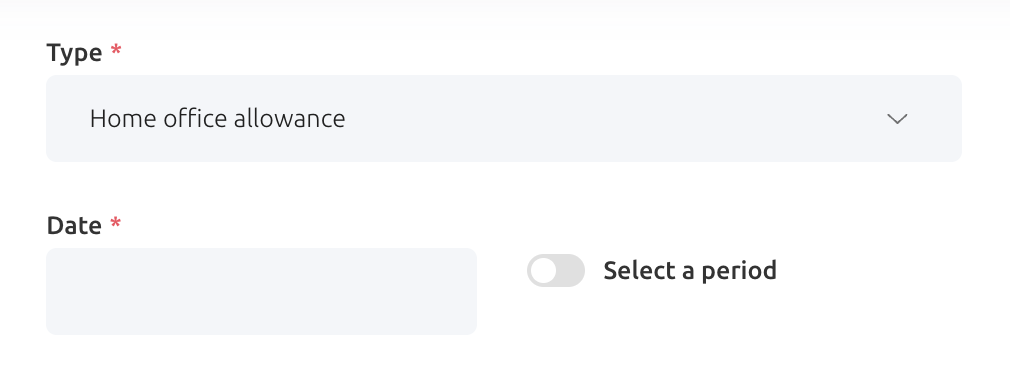Focus the Date box to pick a date

(x=262, y=291)
